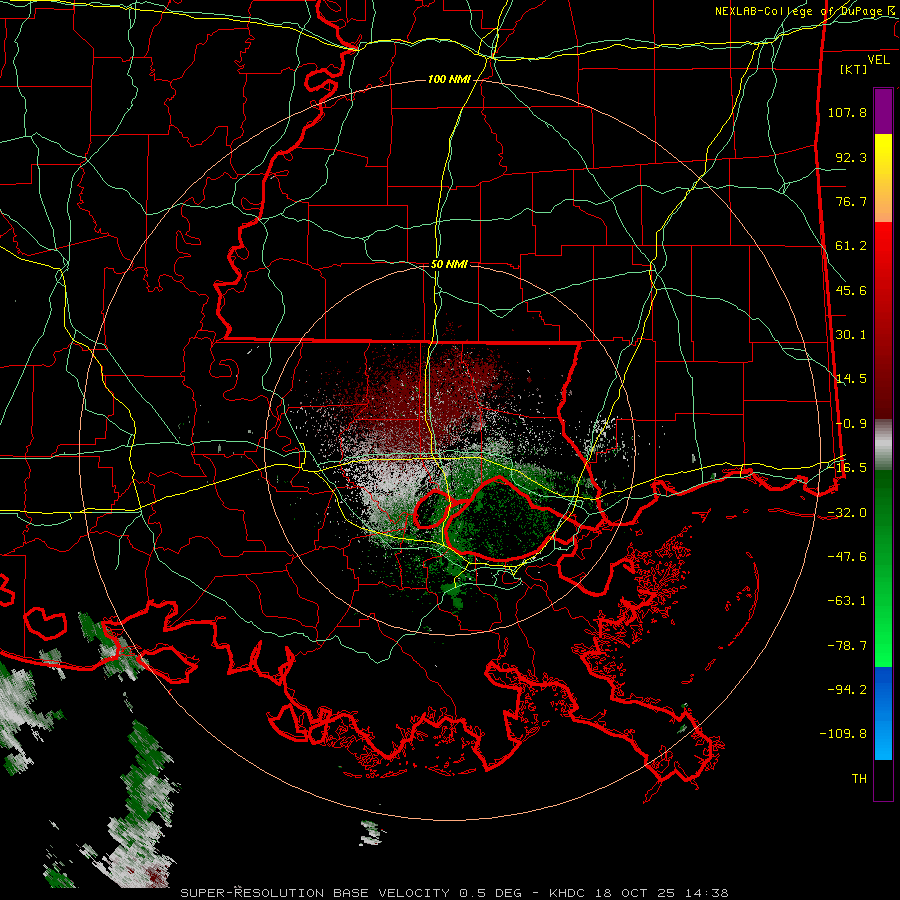Click the -109.8 velocity scale value
This screenshot has width=900, height=900.
(x=843, y=734)
